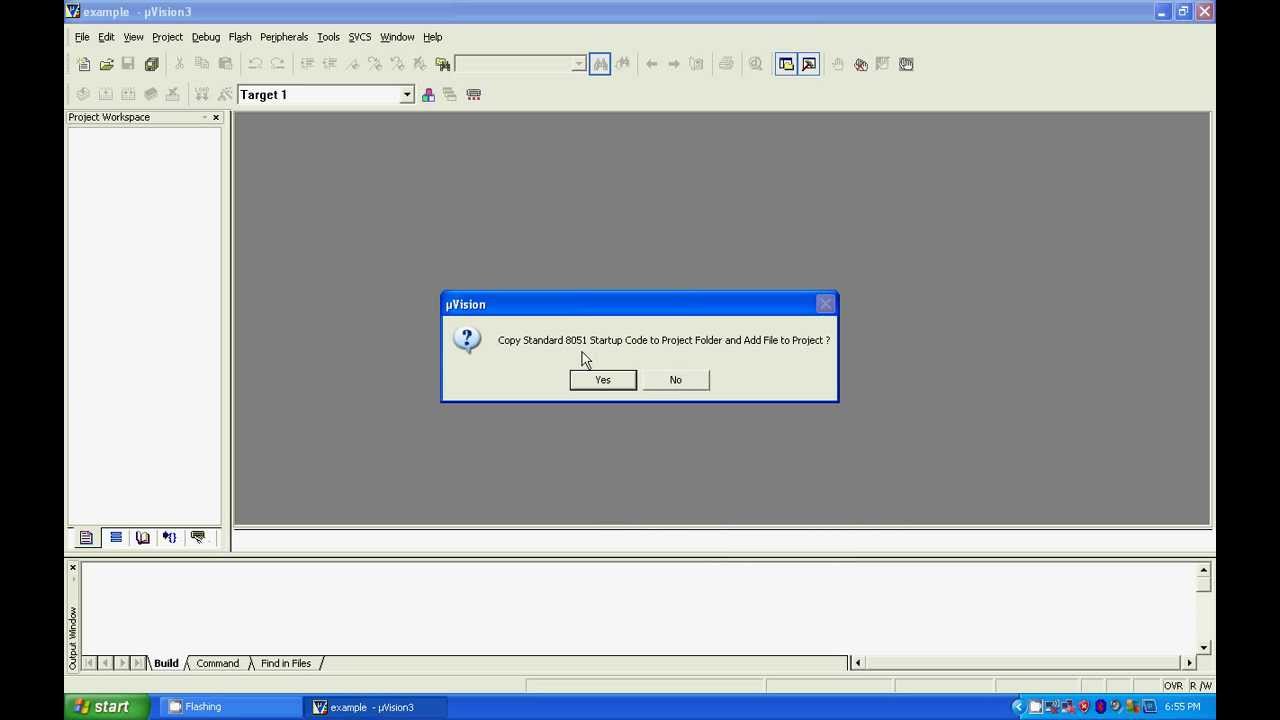
Task: Switch to the Functions tab in Project Workspace
Action: tap(170, 538)
